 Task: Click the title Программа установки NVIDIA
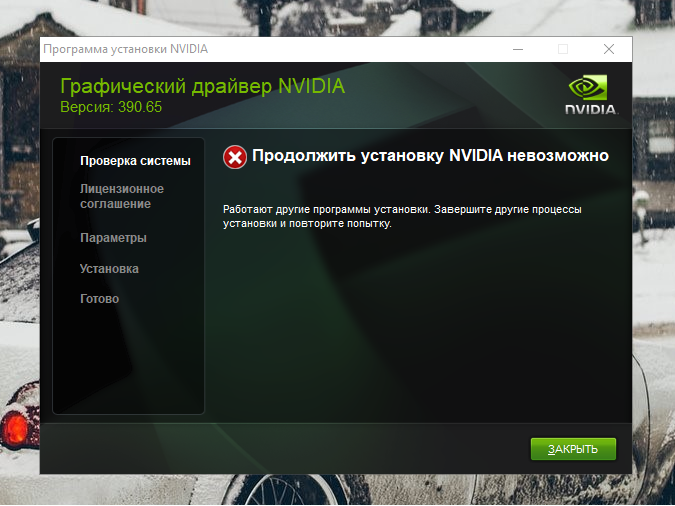[126, 49]
